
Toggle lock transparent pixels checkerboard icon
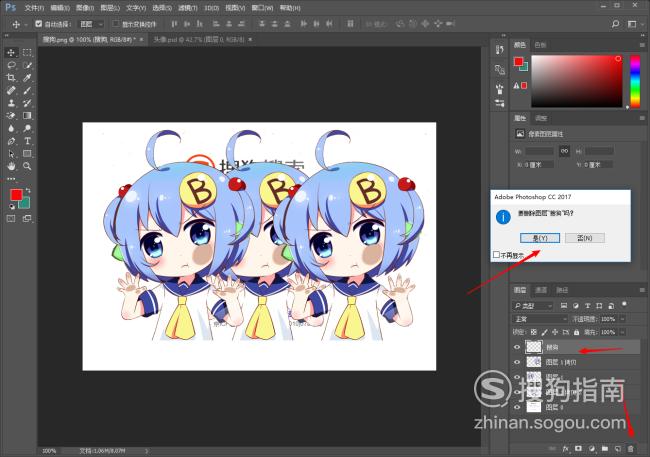point(534,332)
